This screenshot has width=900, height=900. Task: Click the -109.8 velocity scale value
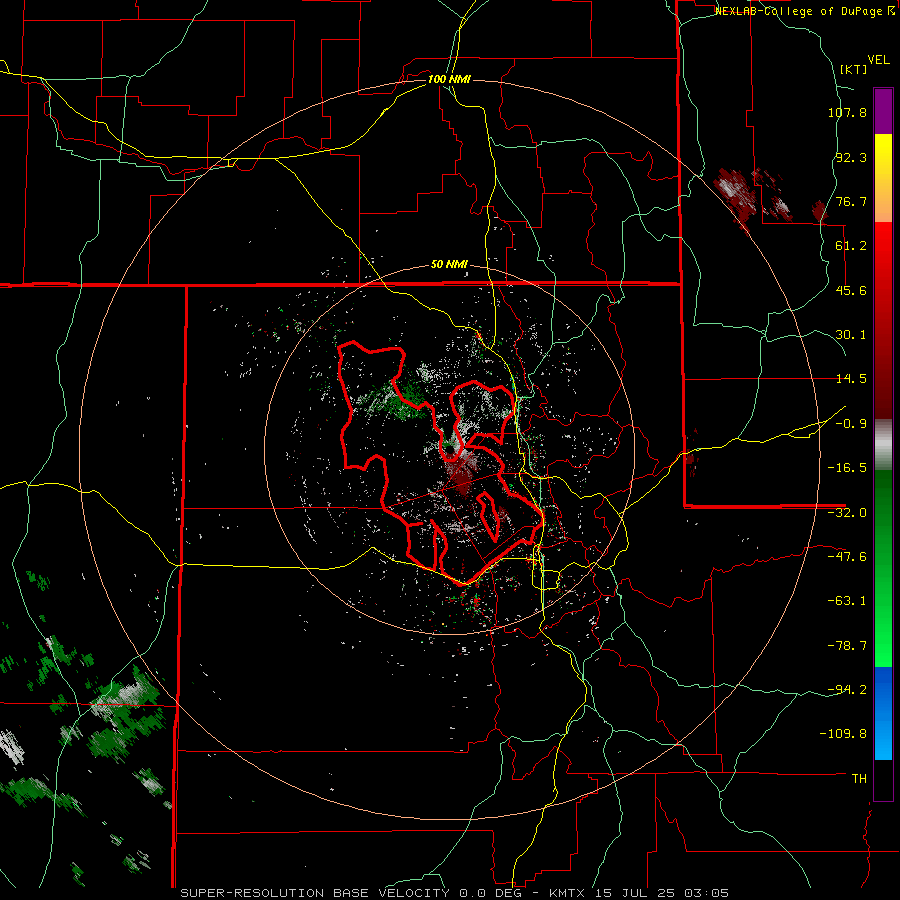[x=843, y=734]
